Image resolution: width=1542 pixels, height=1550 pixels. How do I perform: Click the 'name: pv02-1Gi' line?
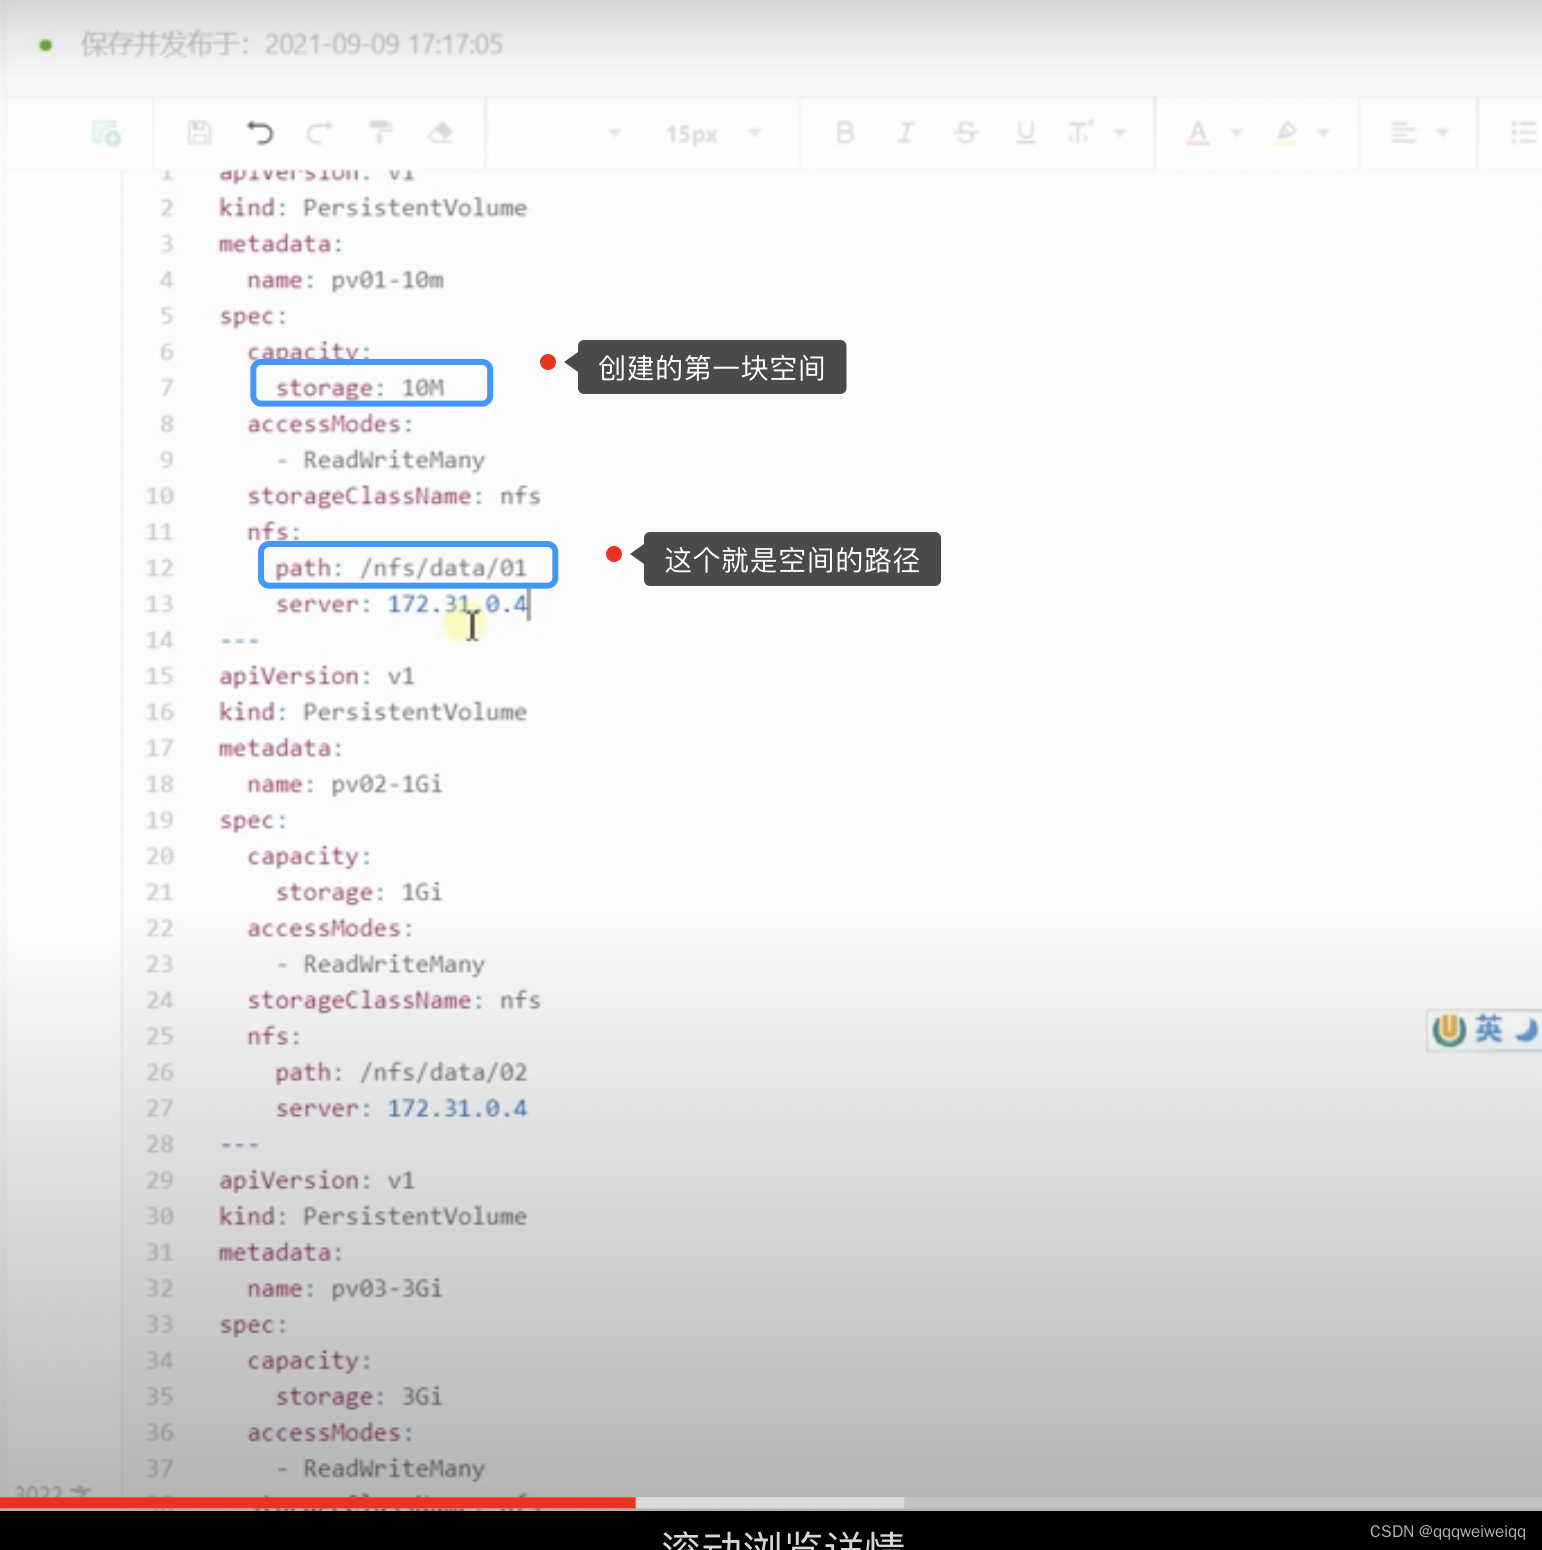pyautogui.click(x=345, y=784)
